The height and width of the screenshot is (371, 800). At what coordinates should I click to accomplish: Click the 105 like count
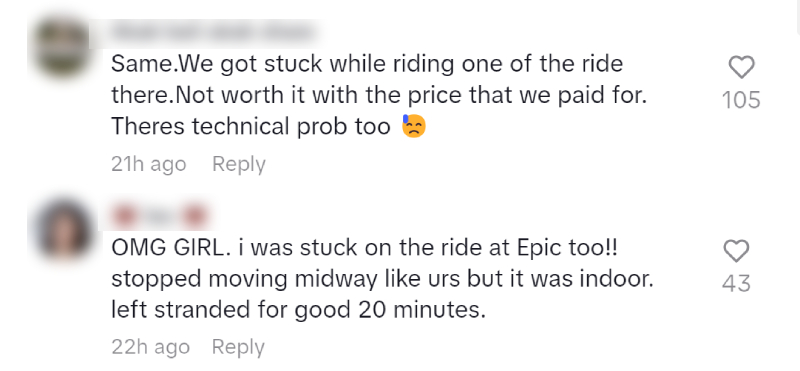741,100
